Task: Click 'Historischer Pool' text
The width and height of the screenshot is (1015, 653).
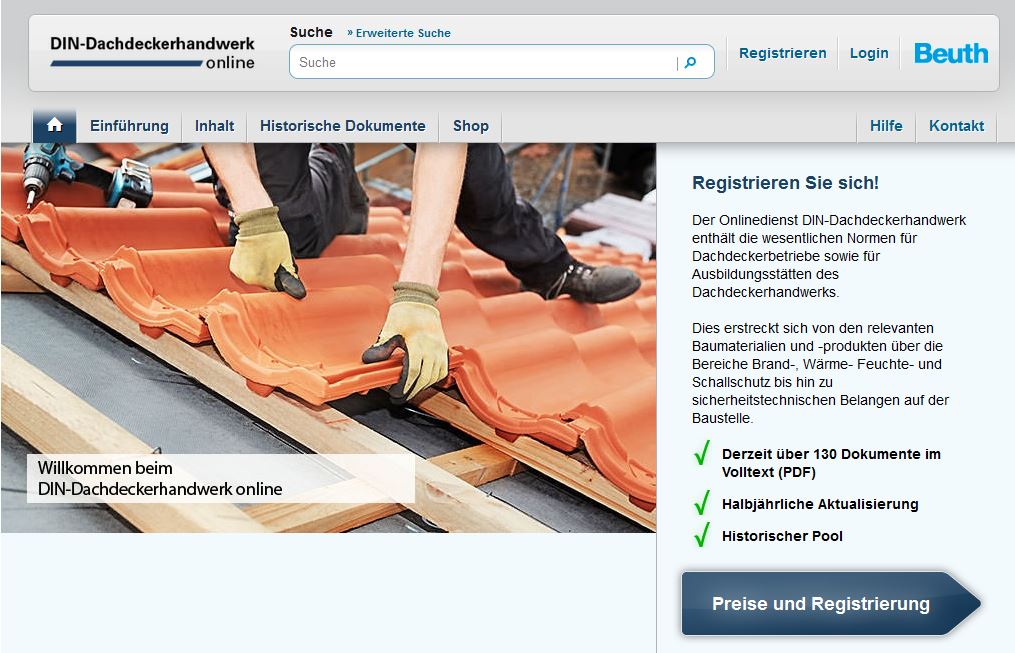Action: click(782, 536)
